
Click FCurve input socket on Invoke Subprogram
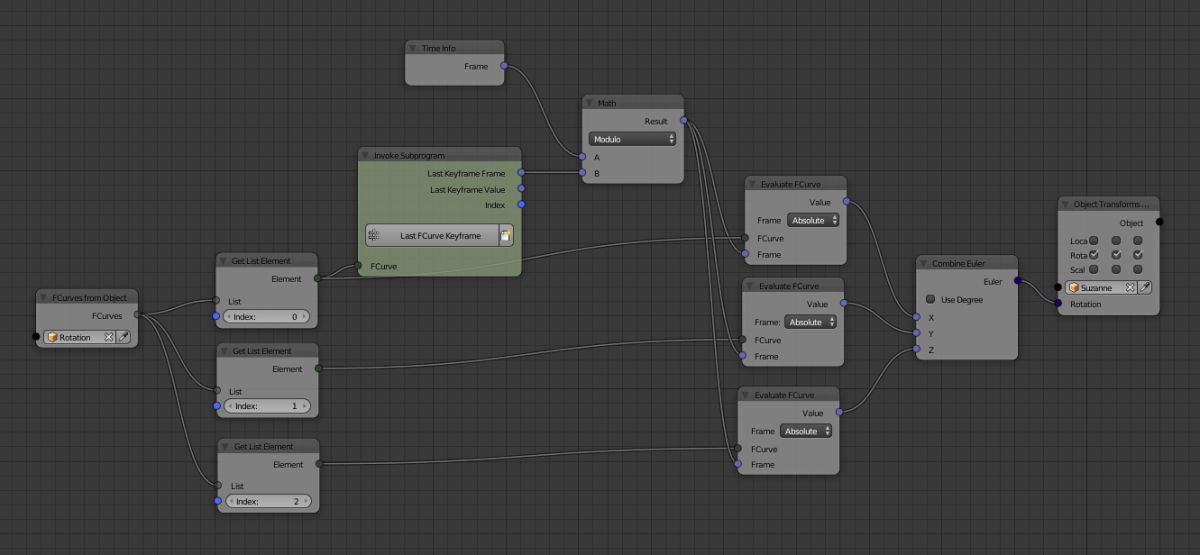point(358,266)
